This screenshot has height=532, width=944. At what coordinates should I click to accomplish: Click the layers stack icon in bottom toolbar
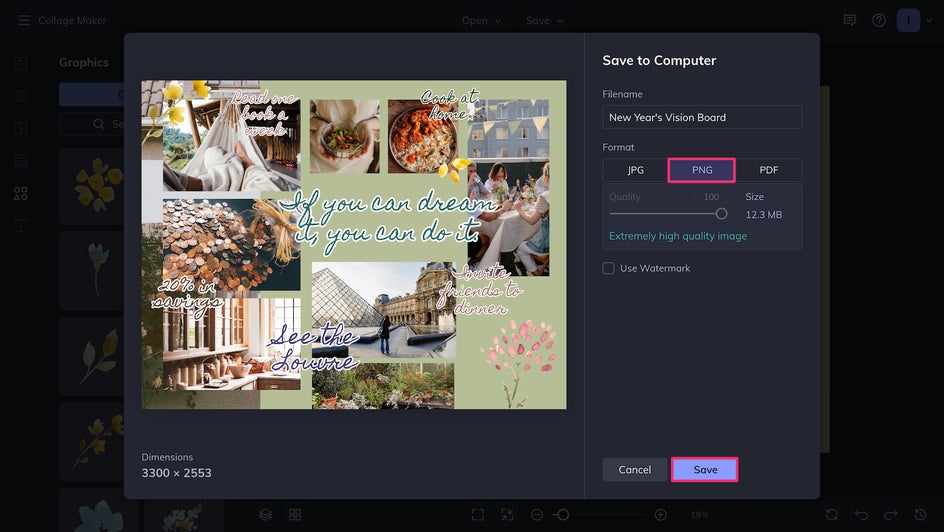coord(266,515)
